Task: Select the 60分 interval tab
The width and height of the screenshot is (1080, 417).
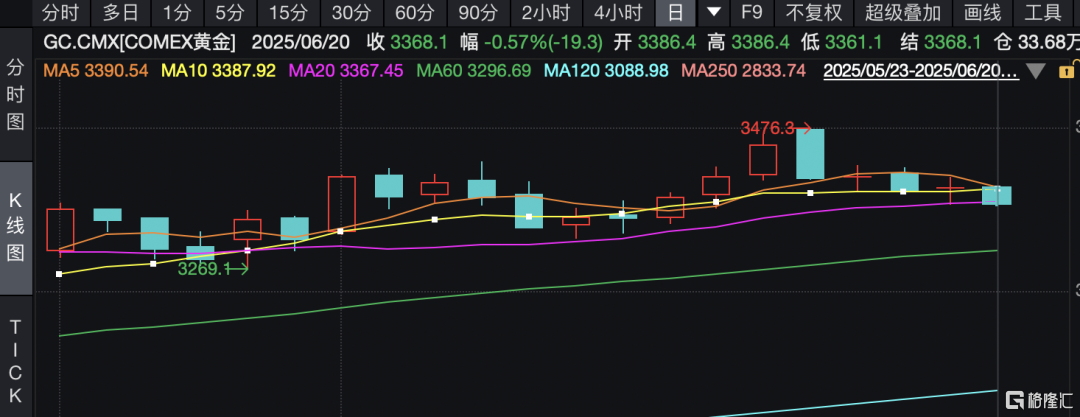Action: tap(415, 12)
